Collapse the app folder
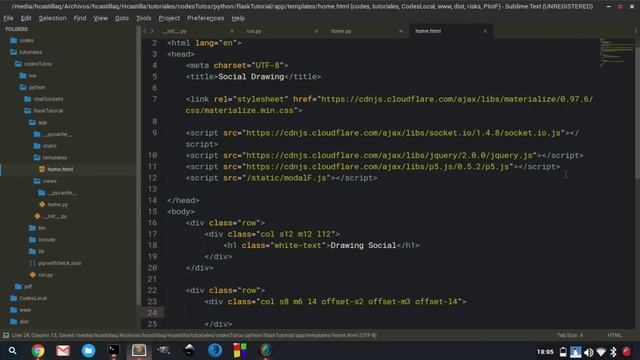The width and height of the screenshot is (640, 360). (38, 122)
